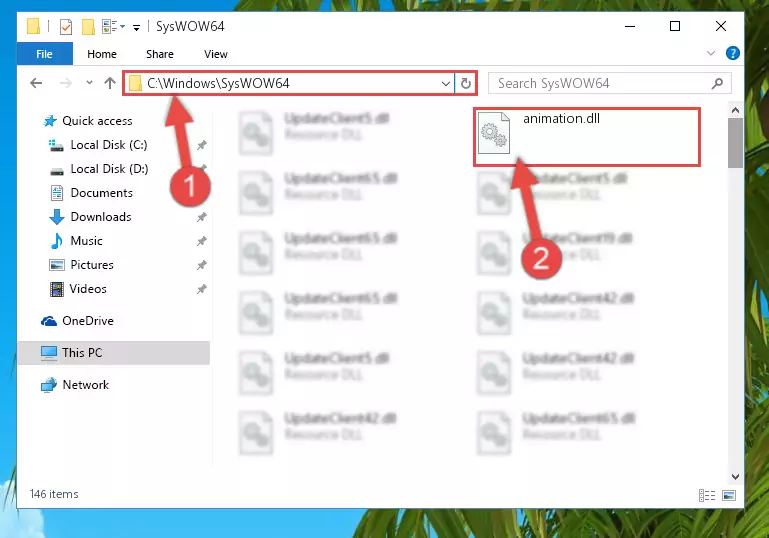Minimize the SysWOW64 window

coord(630,26)
